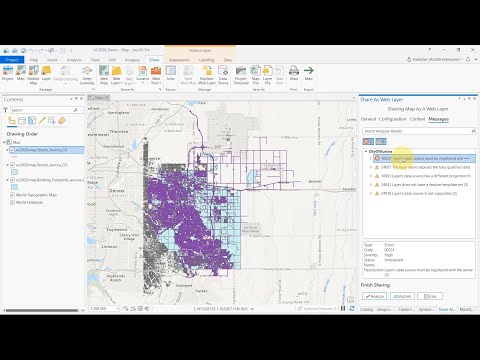Open the Analysis ribbon tab
Screen dimensions: 480x360
pos(74,60)
